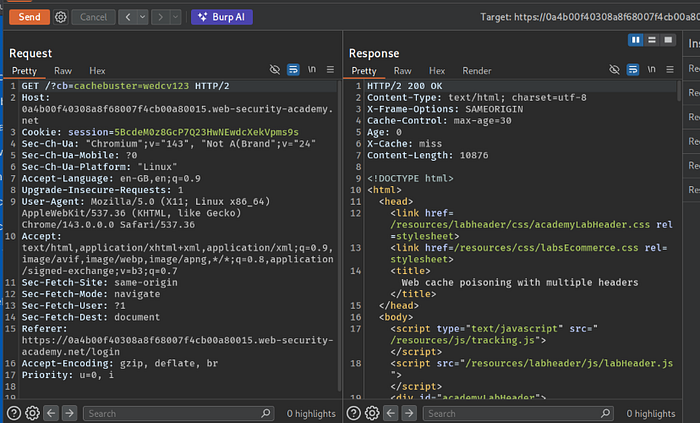This screenshot has width=700, height=423.
Task: Click the 'Sec-Fetch-Dest: document' request line
Action: pyautogui.click(x=91, y=317)
